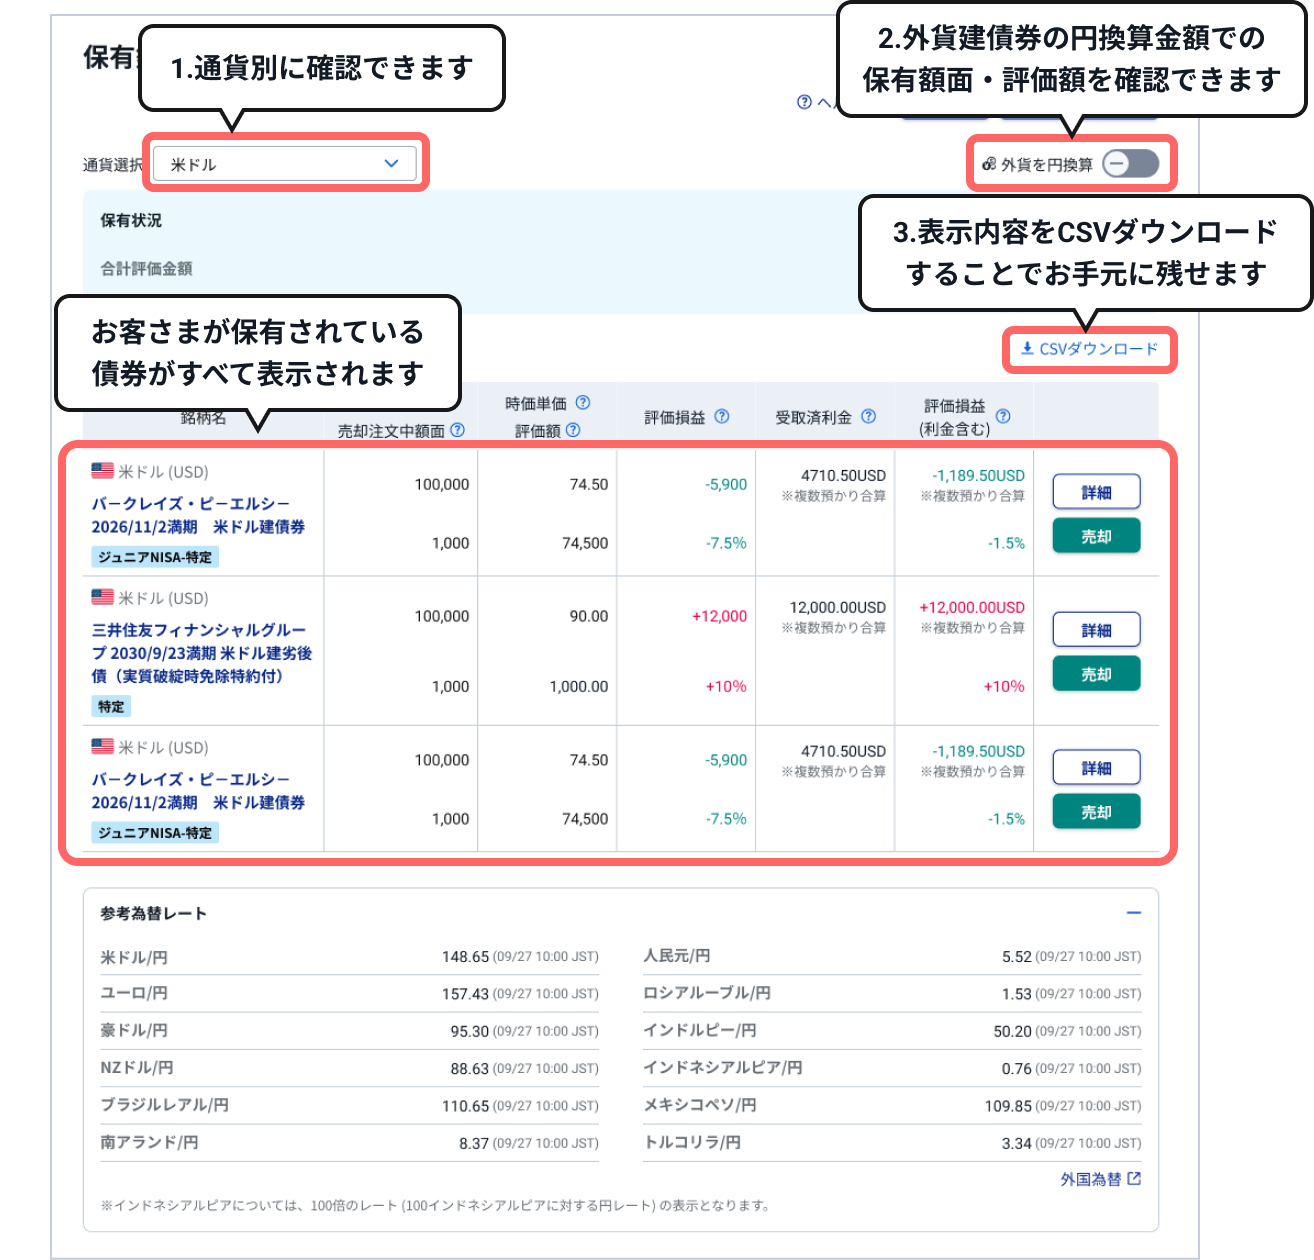This screenshot has width=1314, height=1260.
Task: Click the インドネシアルピア/円 rate 0.76
Action: (1017, 1069)
